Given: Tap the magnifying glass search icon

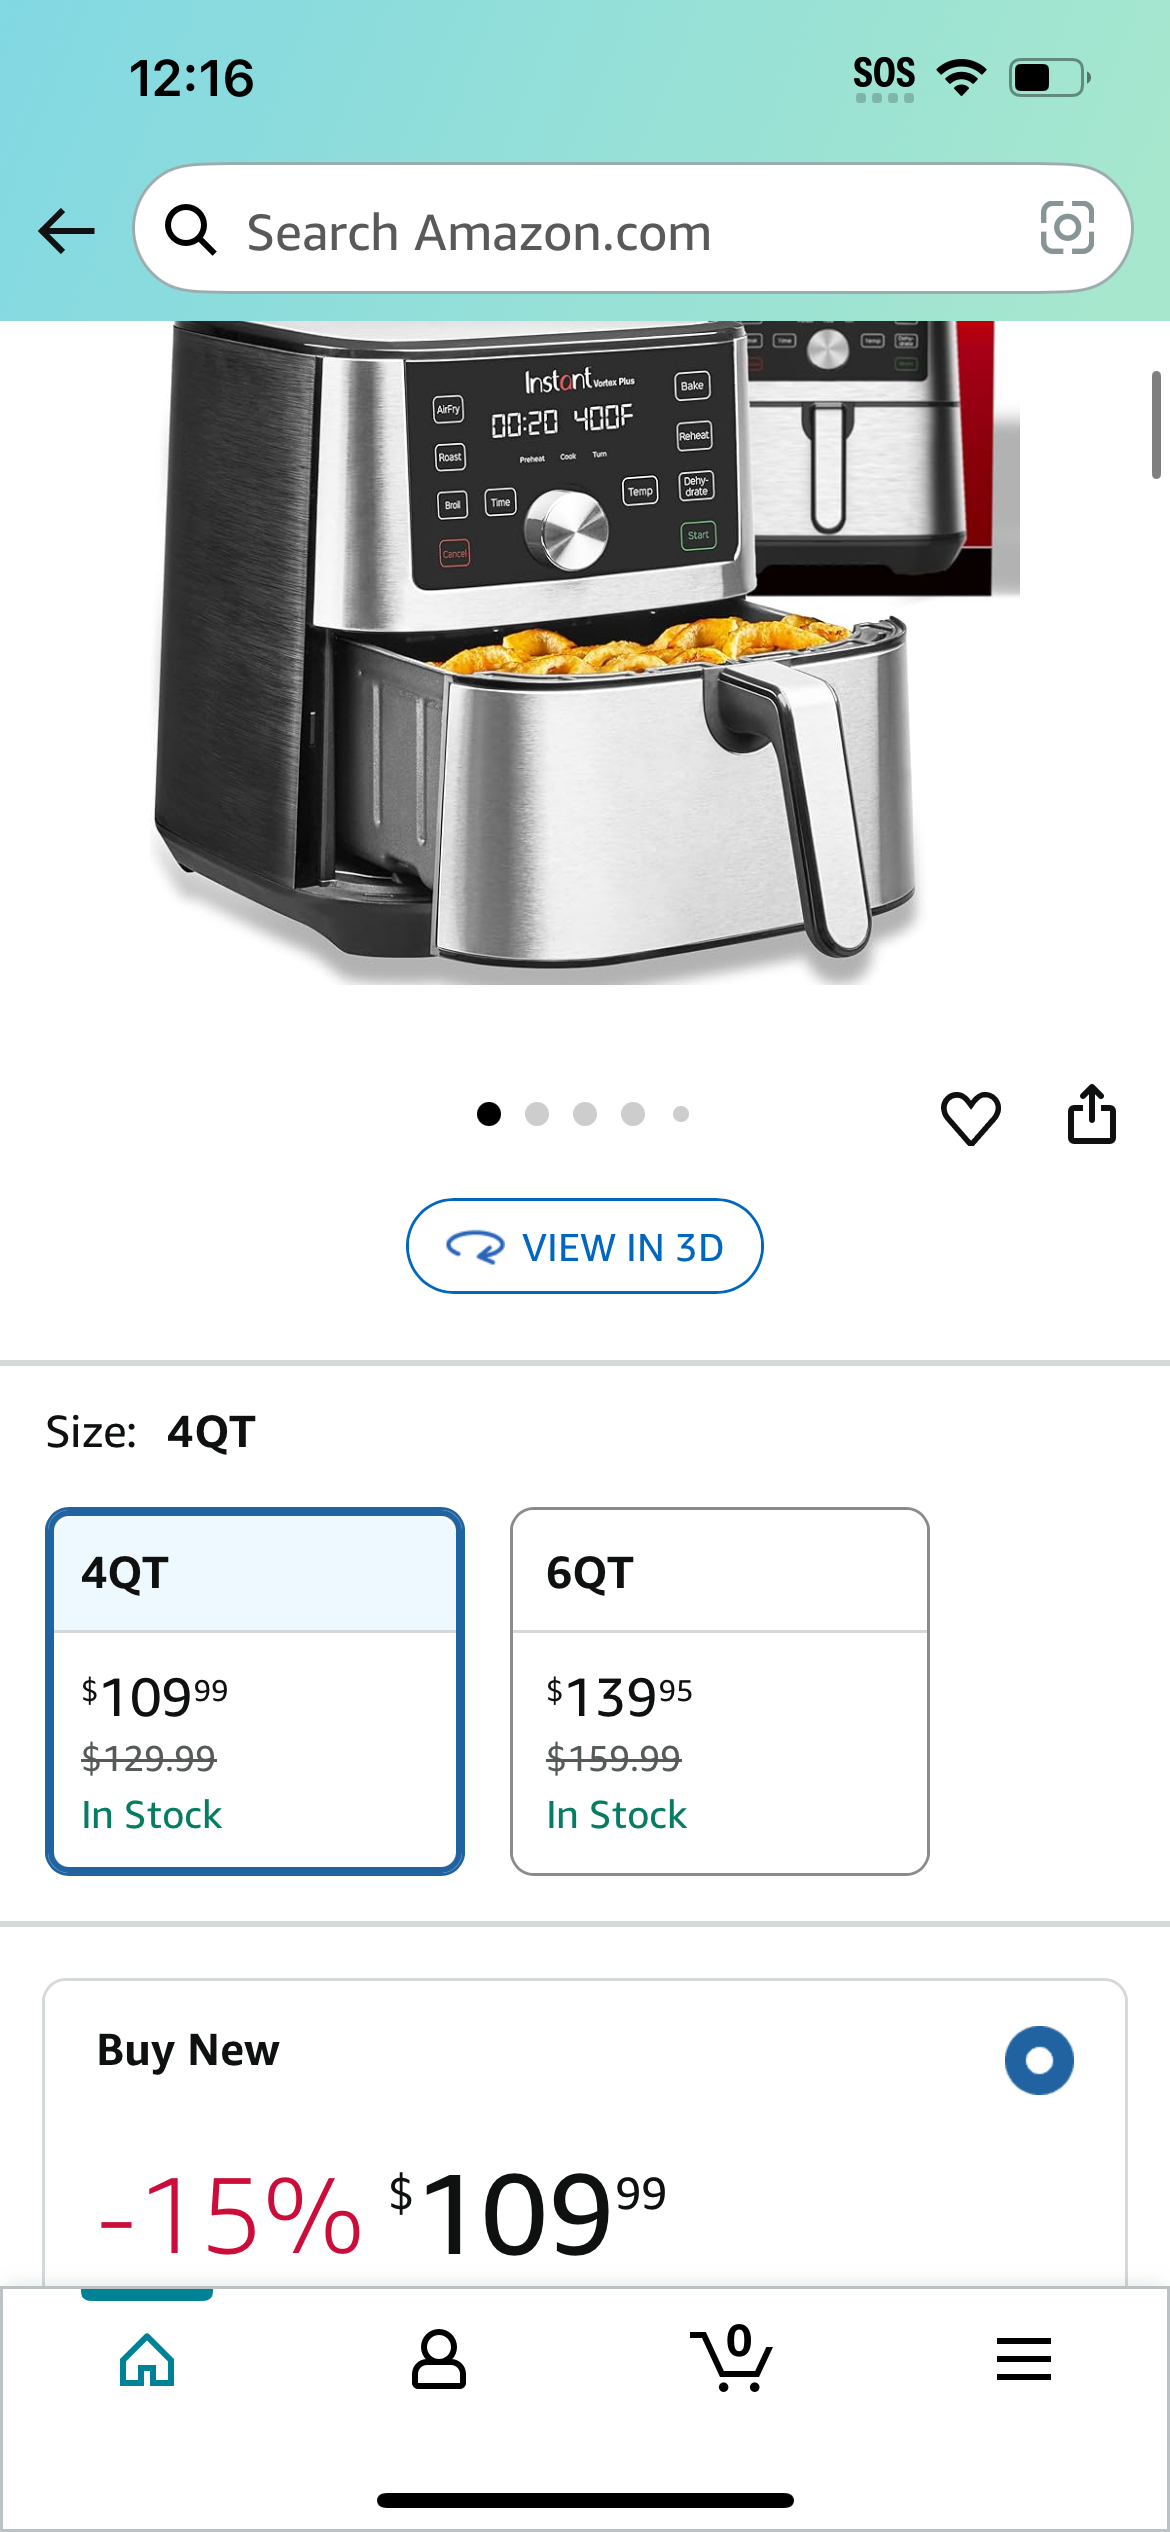Looking at the screenshot, I should point(190,230).
